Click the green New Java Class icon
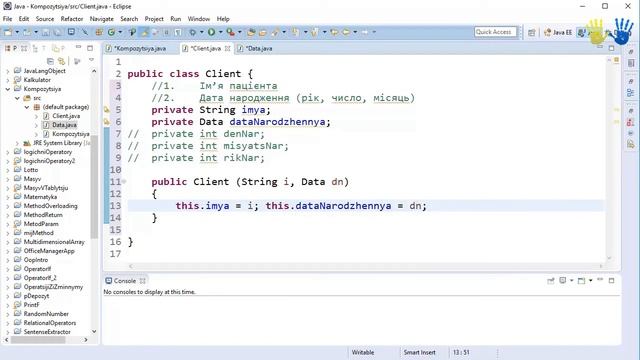This screenshot has width=640, height=360. 111,32
